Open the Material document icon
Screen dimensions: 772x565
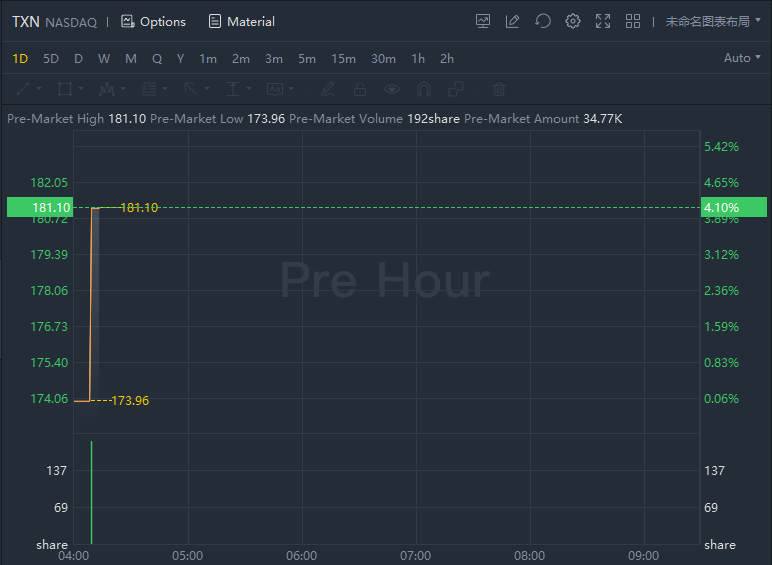click(x=215, y=21)
